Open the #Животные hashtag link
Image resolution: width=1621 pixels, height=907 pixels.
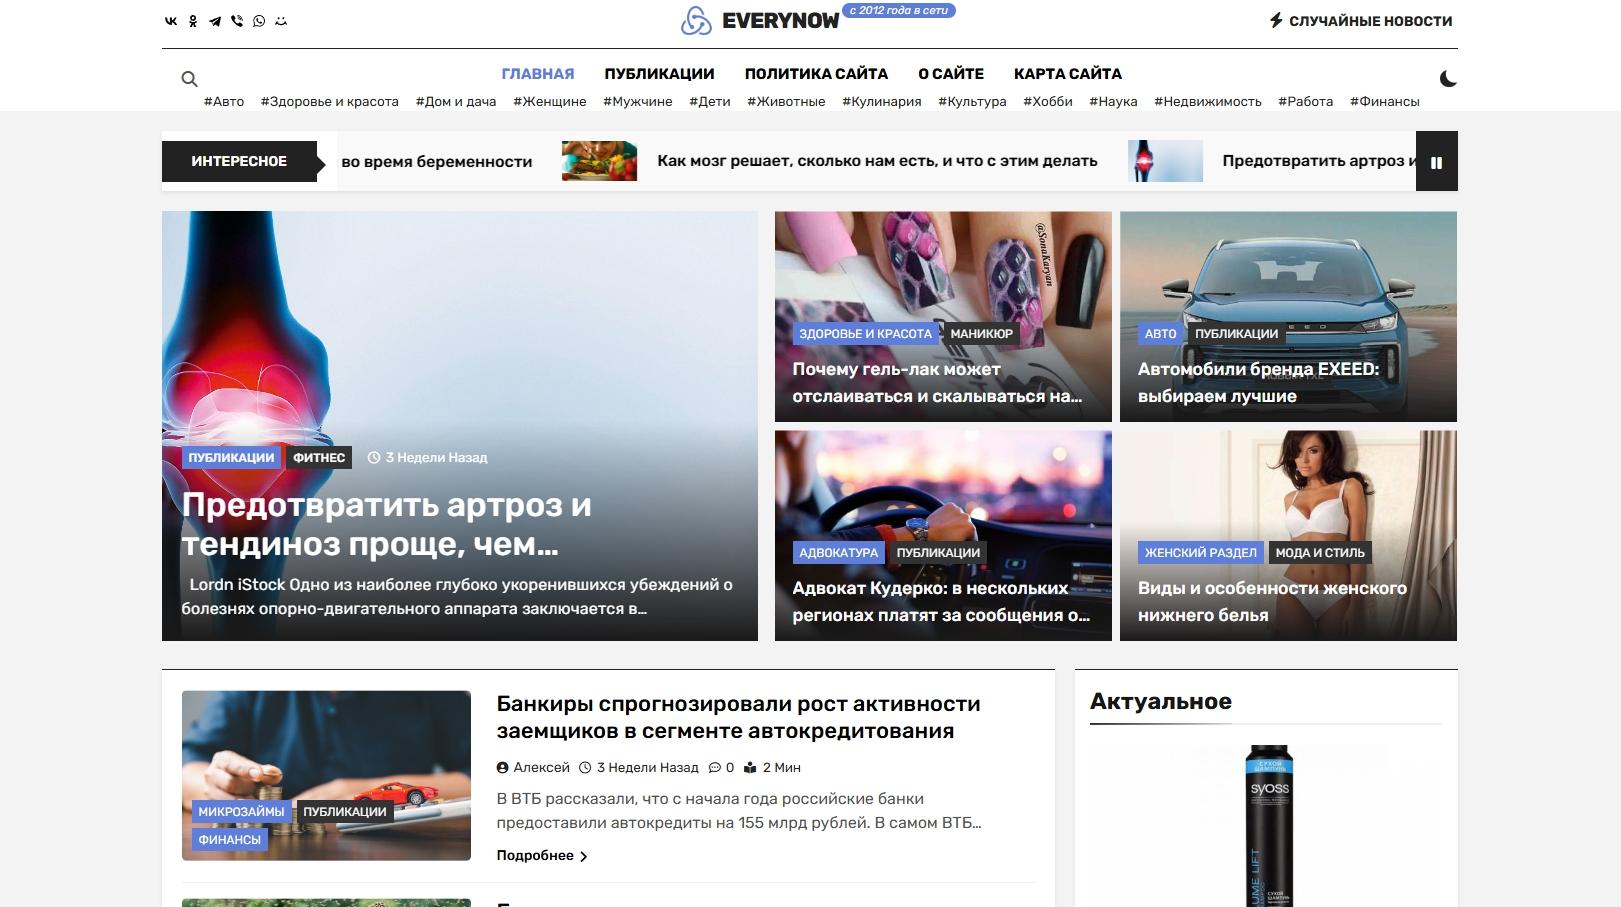(786, 101)
